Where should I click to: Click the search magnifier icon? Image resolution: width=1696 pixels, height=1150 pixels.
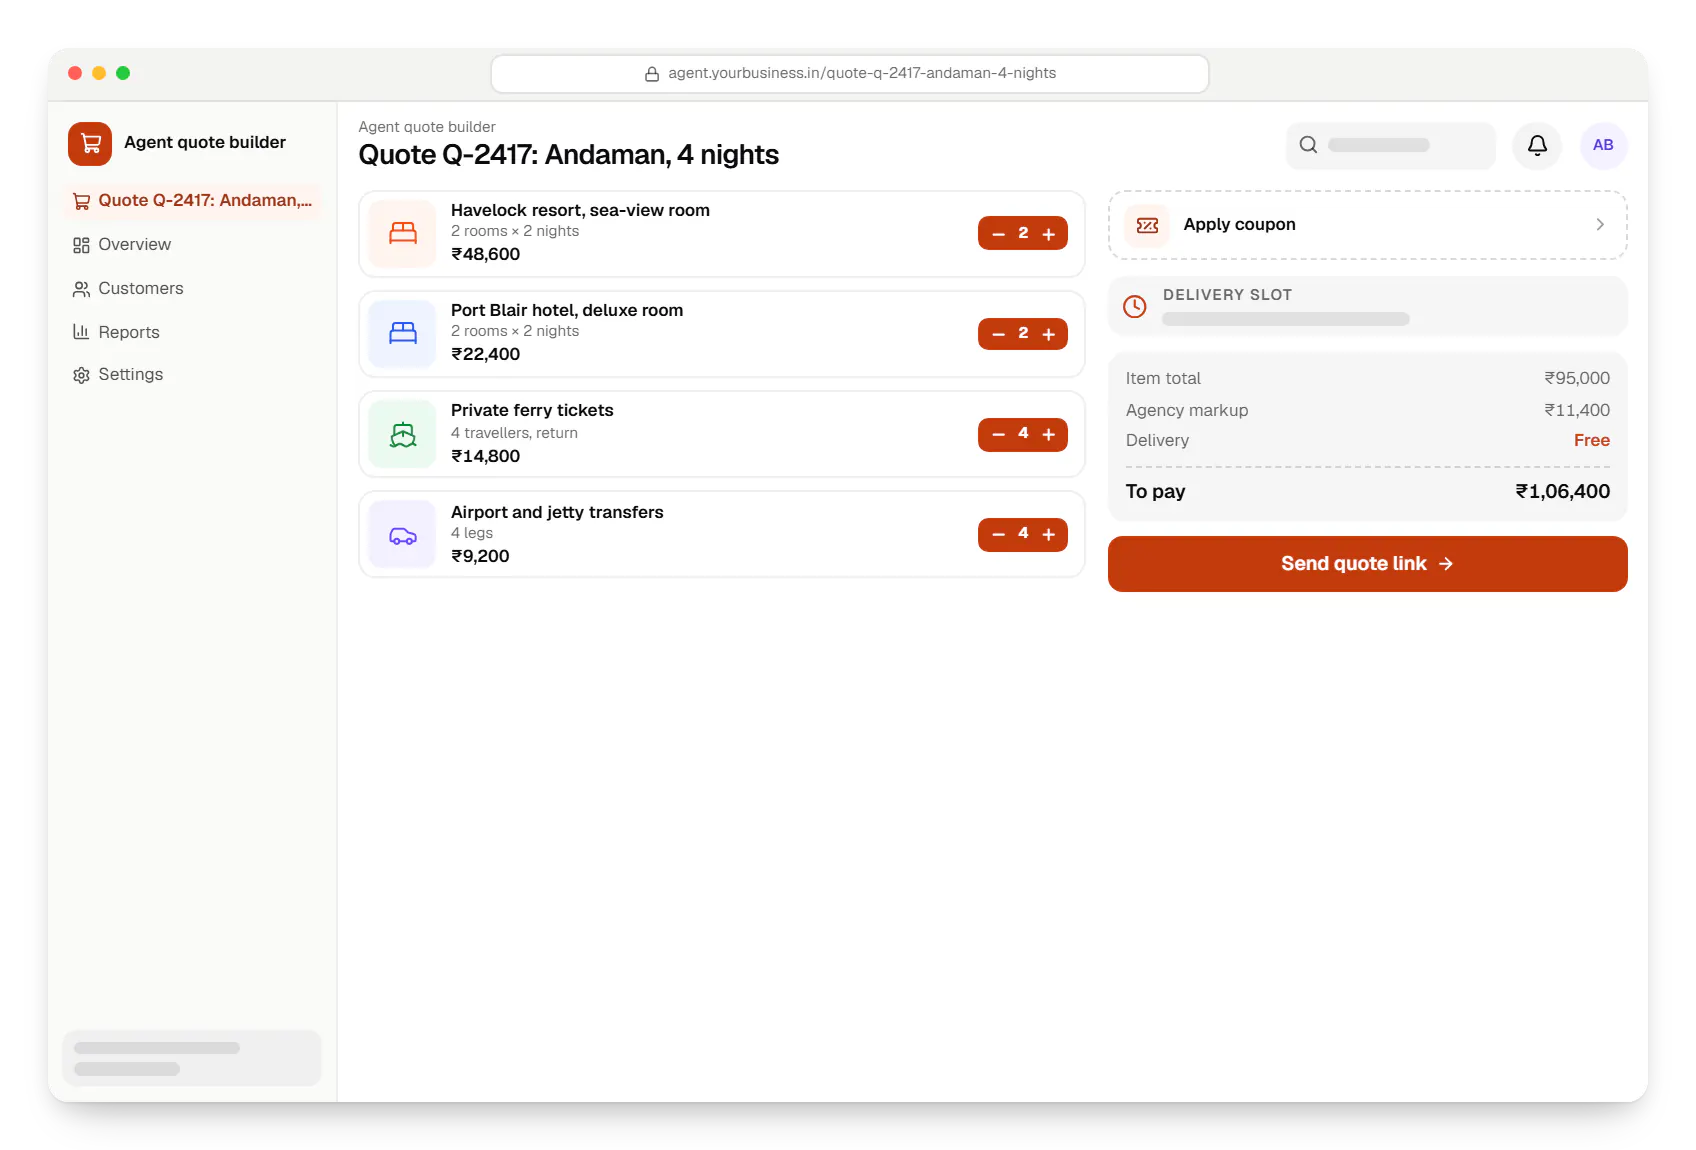tap(1308, 145)
